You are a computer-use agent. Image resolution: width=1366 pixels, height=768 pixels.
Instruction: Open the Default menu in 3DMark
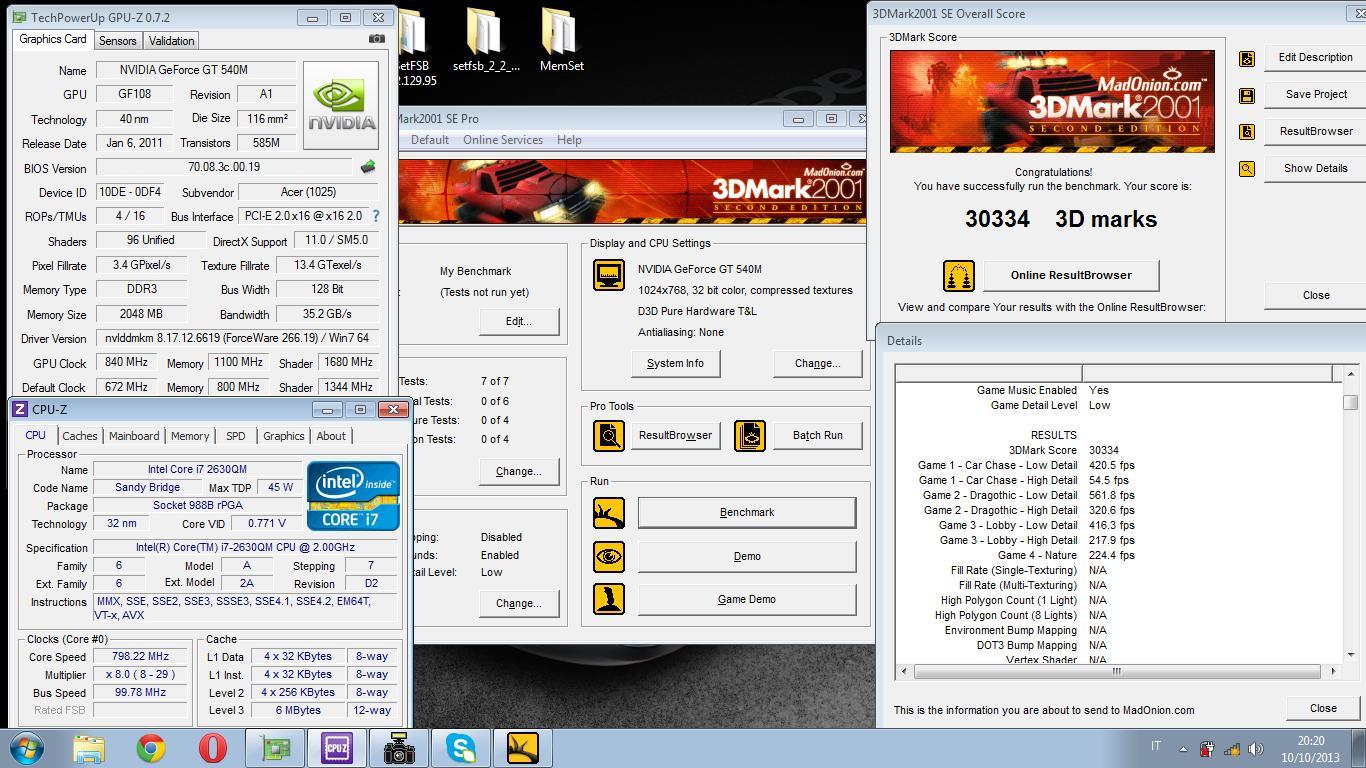tap(430, 140)
